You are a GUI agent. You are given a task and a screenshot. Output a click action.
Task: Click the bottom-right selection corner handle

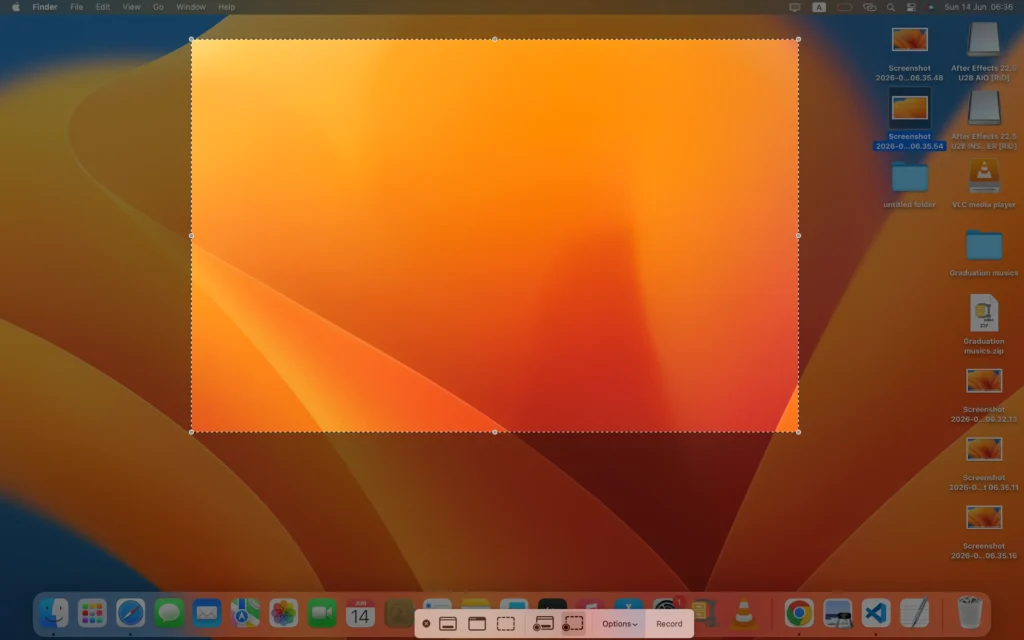[798, 432]
